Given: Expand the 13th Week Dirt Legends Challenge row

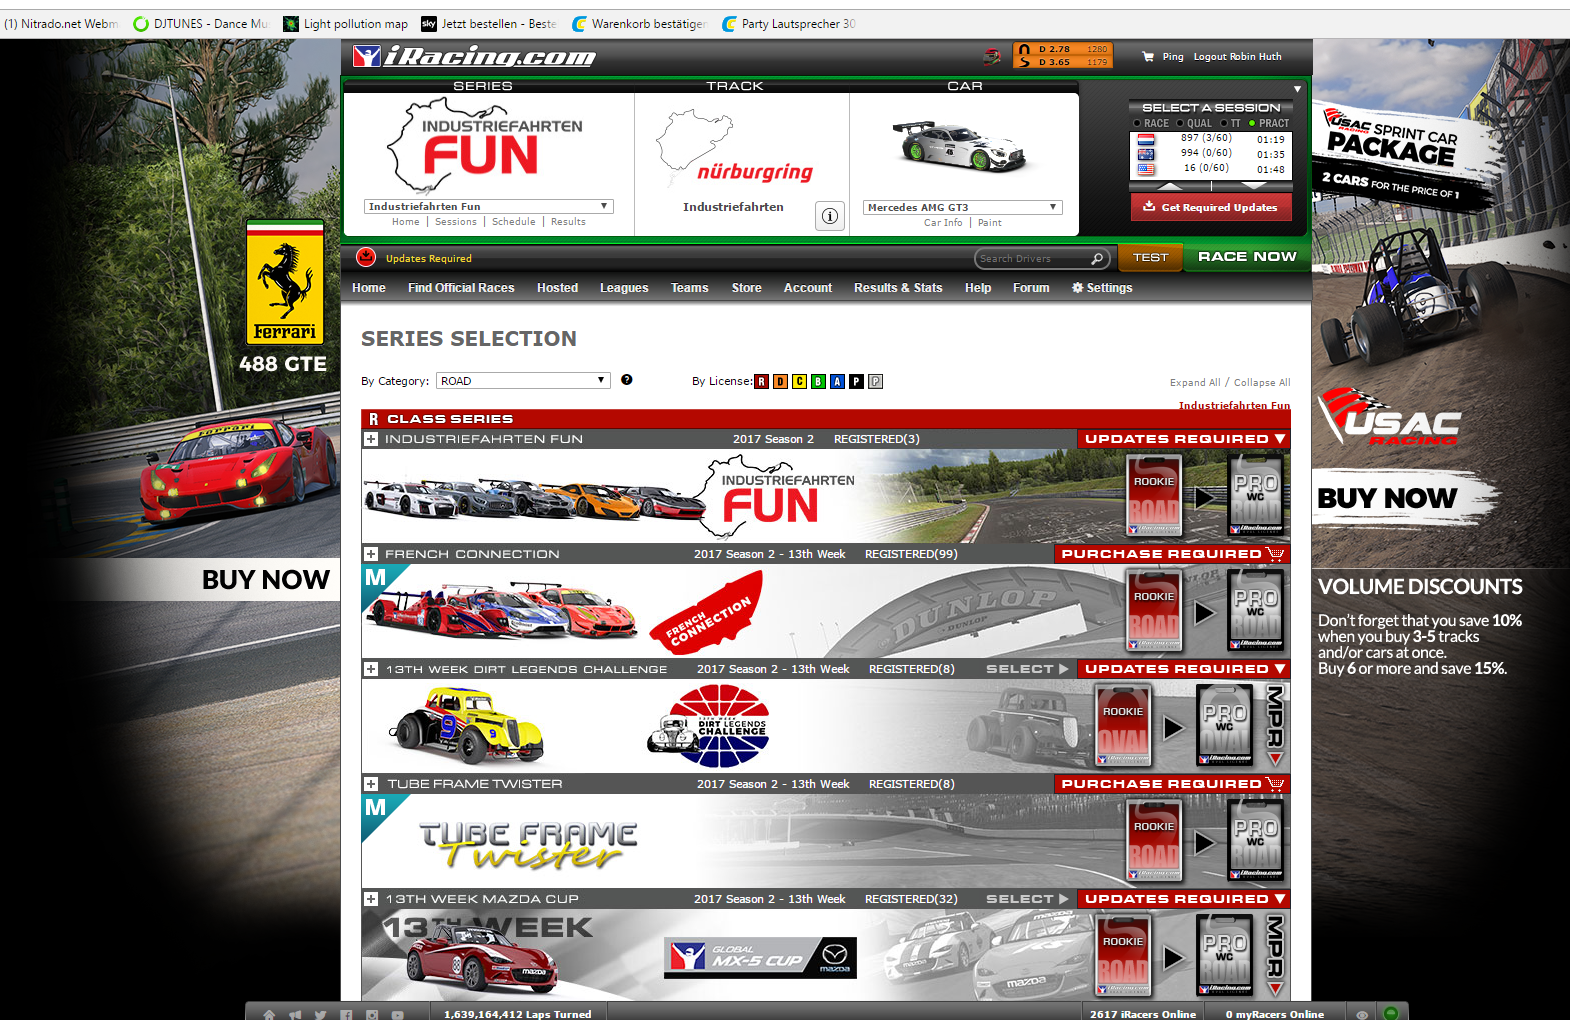Looking at the screenshot, I should tap(371, 669).
